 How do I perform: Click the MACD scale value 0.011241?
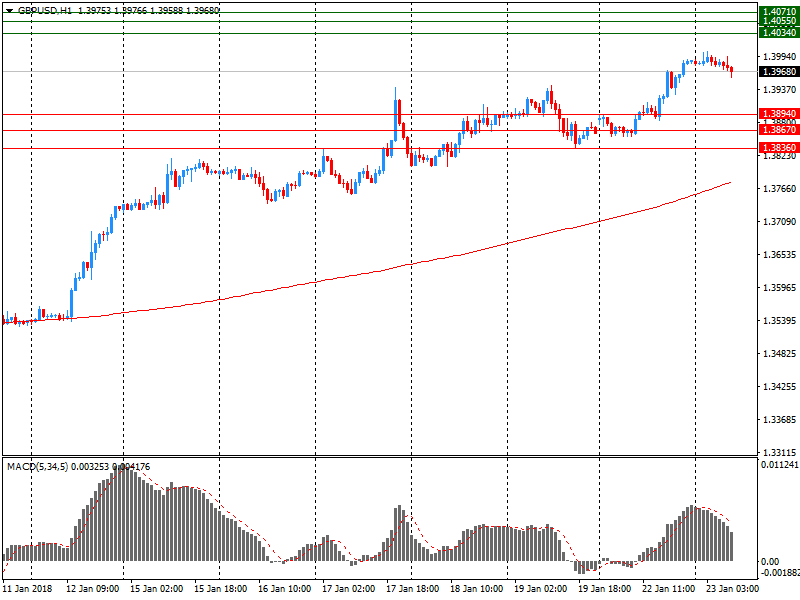(780, 464)
